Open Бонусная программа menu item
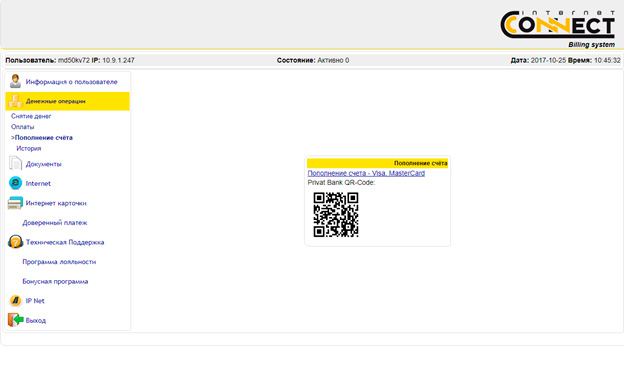624x368 pixels. pos(55,281)
